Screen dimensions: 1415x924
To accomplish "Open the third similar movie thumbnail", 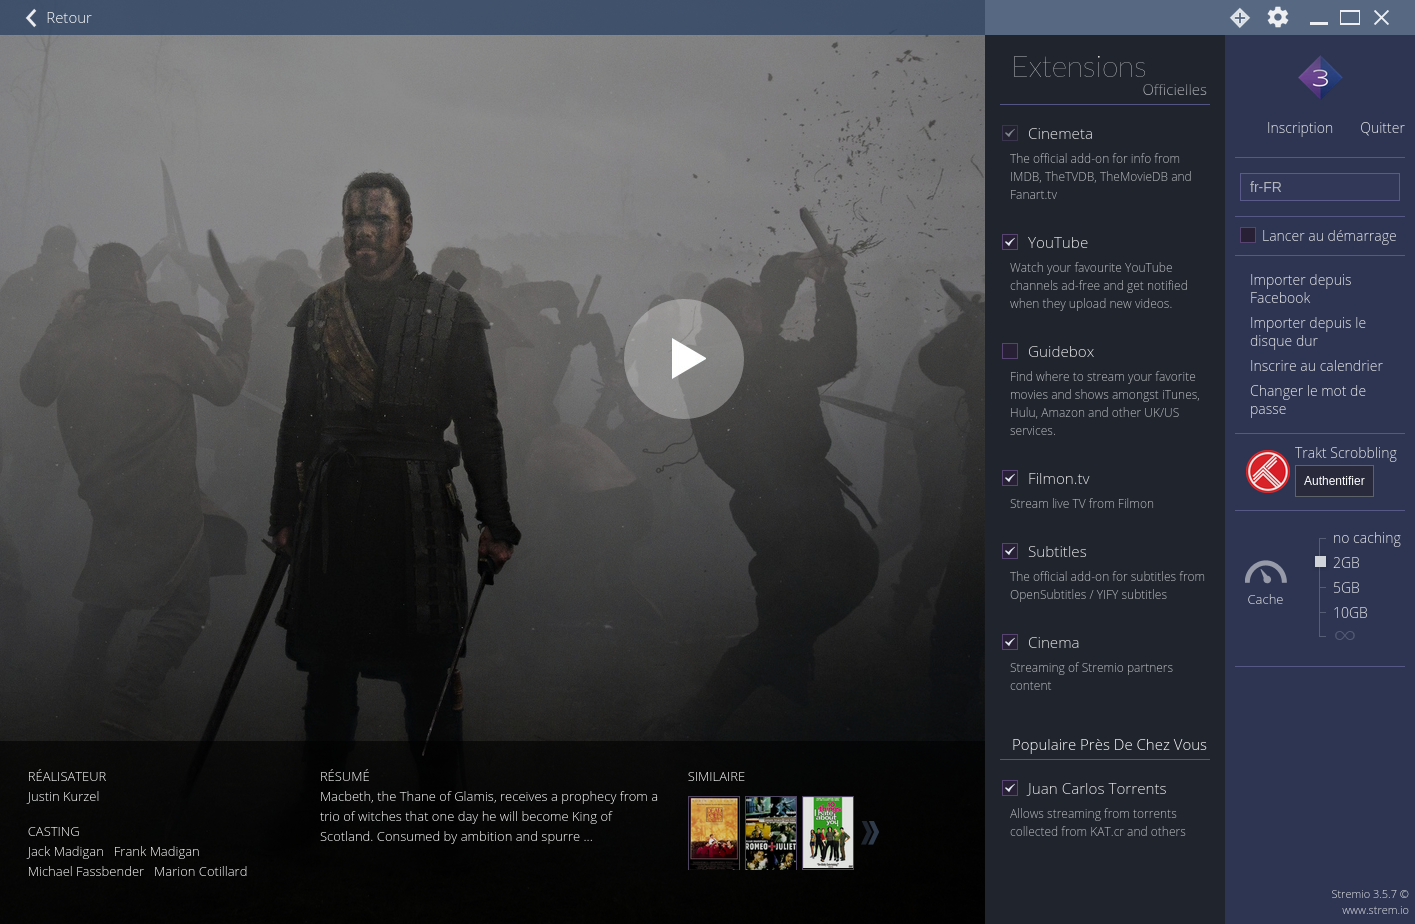I will pyautogui.click(x=828, y=833).
